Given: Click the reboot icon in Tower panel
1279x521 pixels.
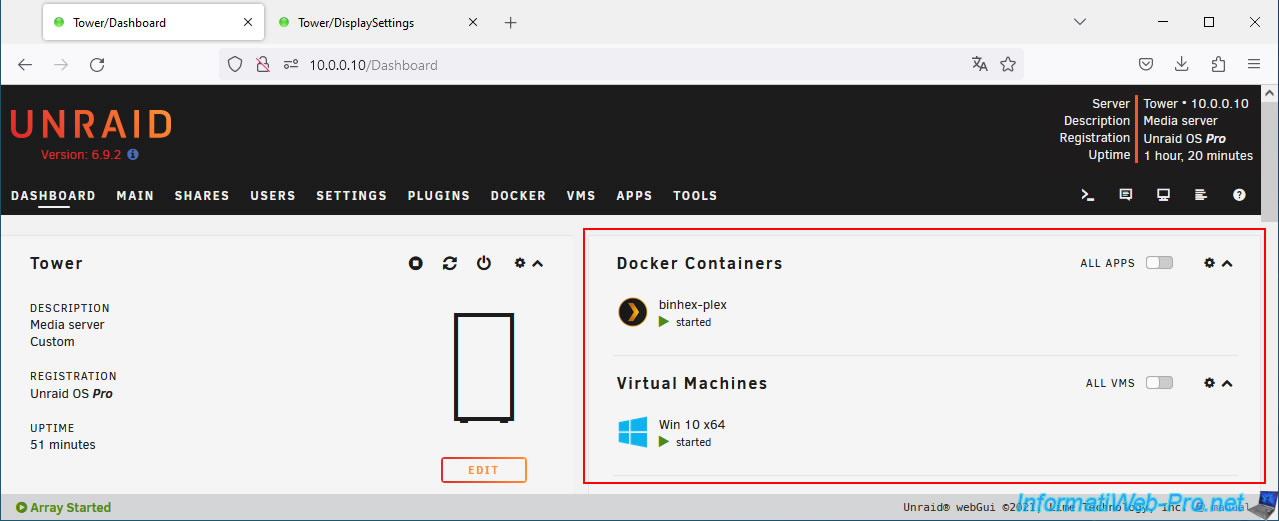Looking at the screenshot, I should pos(450,263).
